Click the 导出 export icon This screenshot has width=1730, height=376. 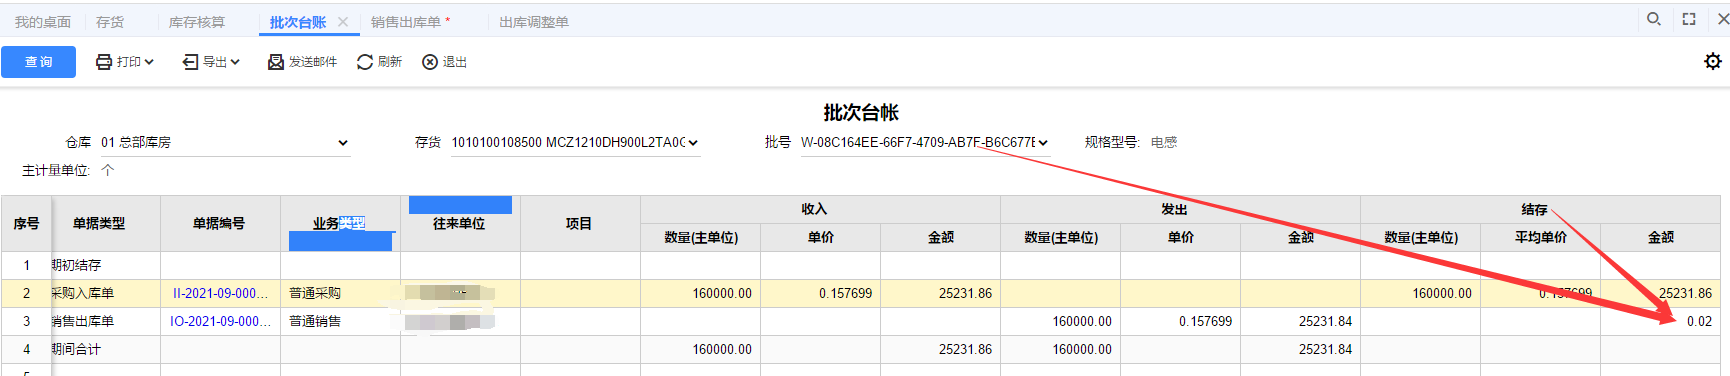190,62
